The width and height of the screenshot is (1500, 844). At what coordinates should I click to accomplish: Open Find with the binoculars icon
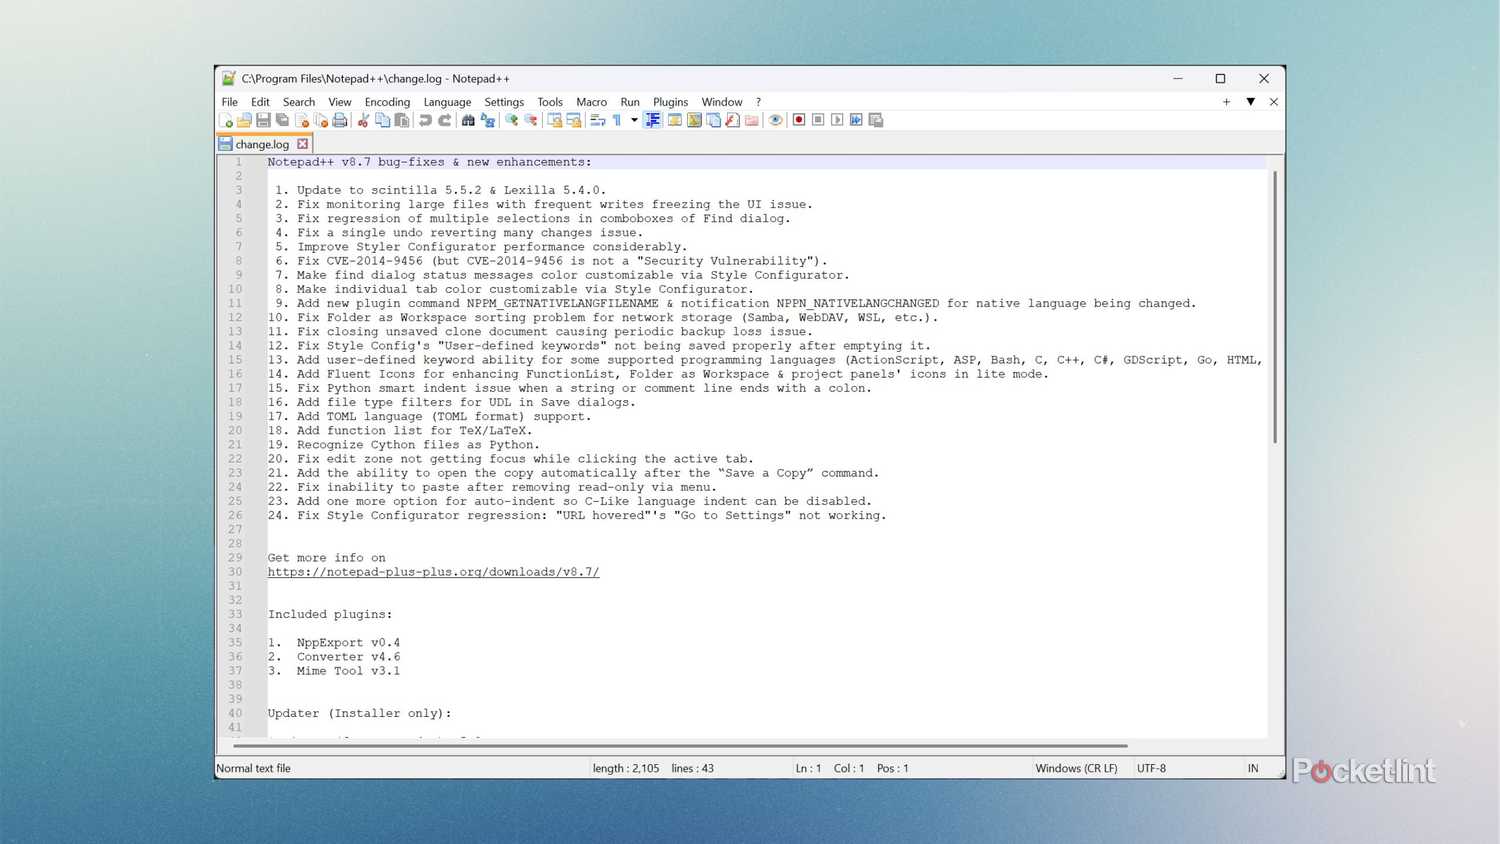pos(468,120)
